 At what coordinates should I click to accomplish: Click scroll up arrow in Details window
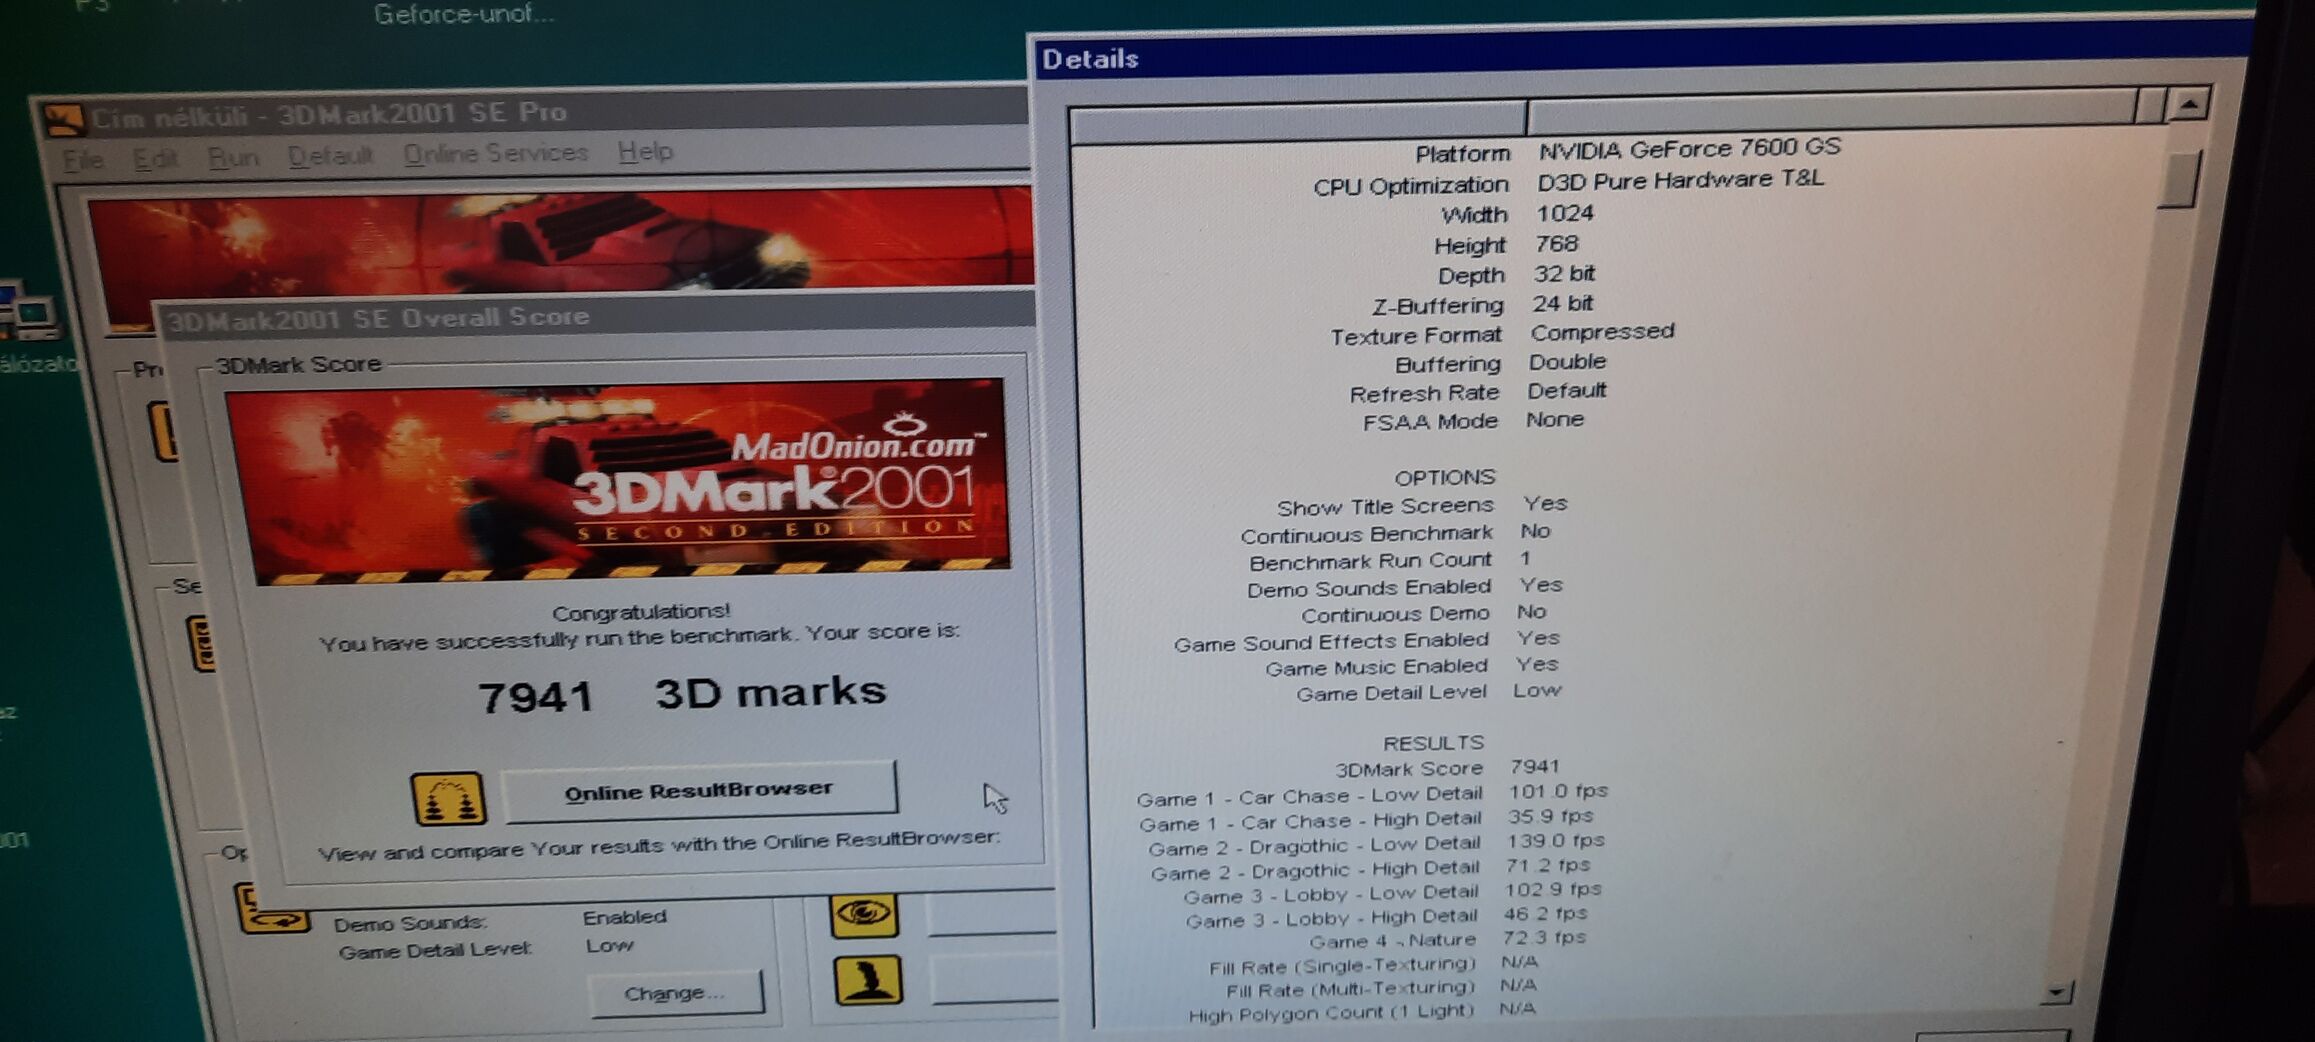(2189, 104)
